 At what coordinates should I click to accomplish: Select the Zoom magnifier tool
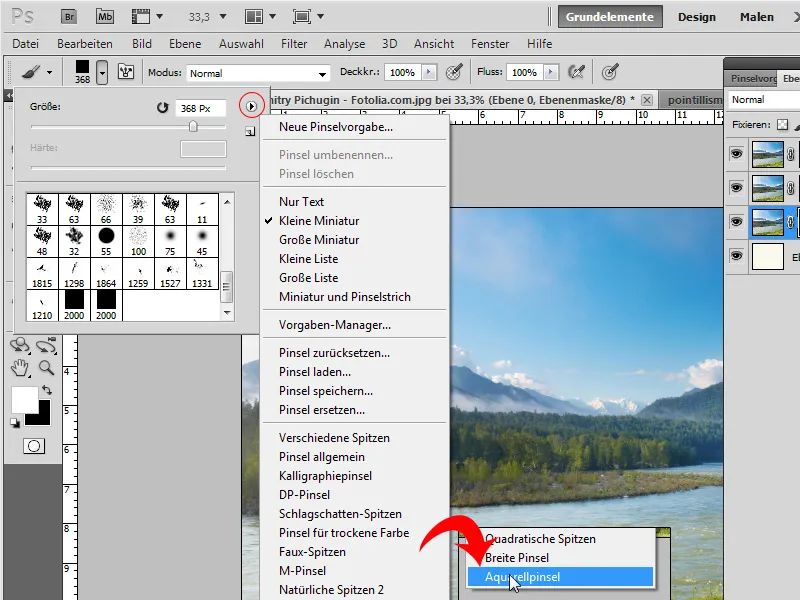(46, 368)
